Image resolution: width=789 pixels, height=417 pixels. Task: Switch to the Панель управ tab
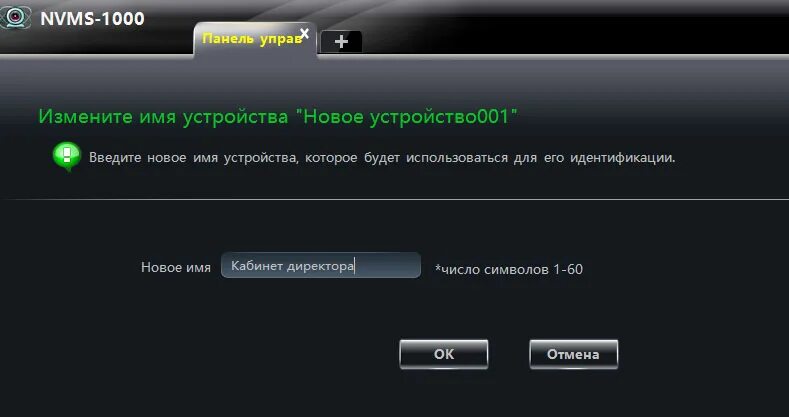[x=250, y=40]
